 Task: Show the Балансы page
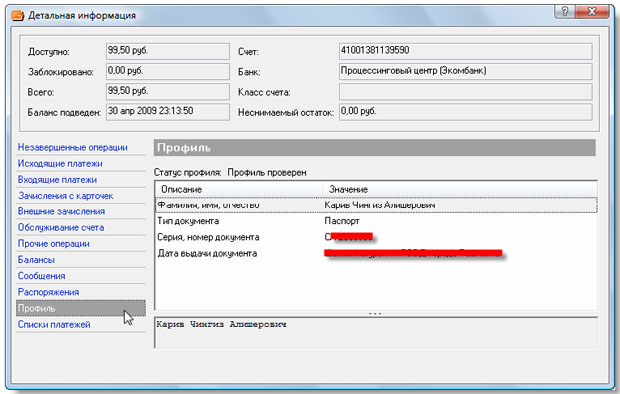36,260
